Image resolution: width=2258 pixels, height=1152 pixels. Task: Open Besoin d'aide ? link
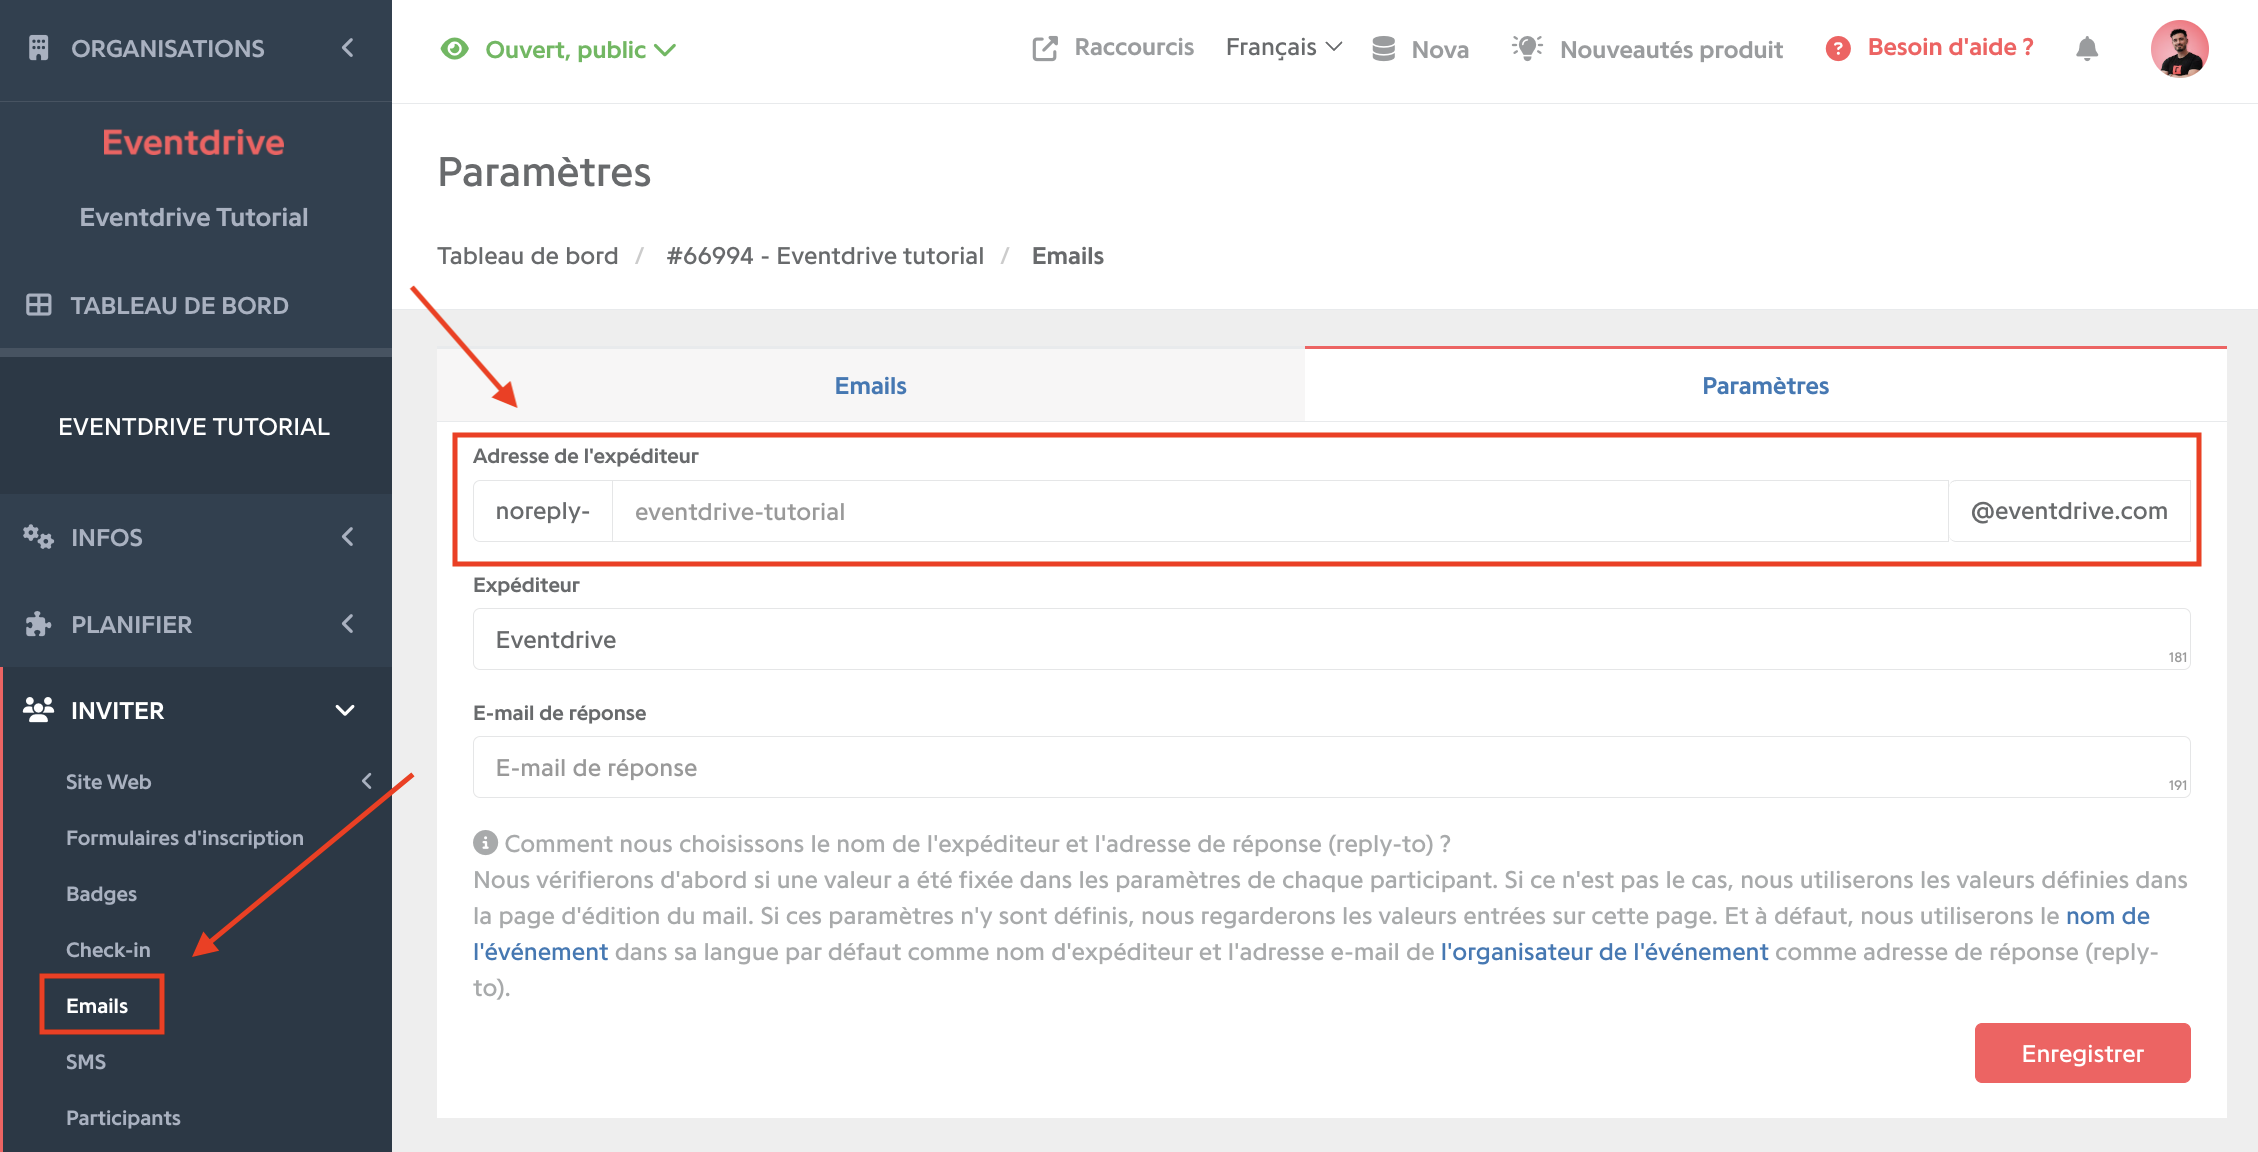pyautogui.click(x=1950, y=47)
